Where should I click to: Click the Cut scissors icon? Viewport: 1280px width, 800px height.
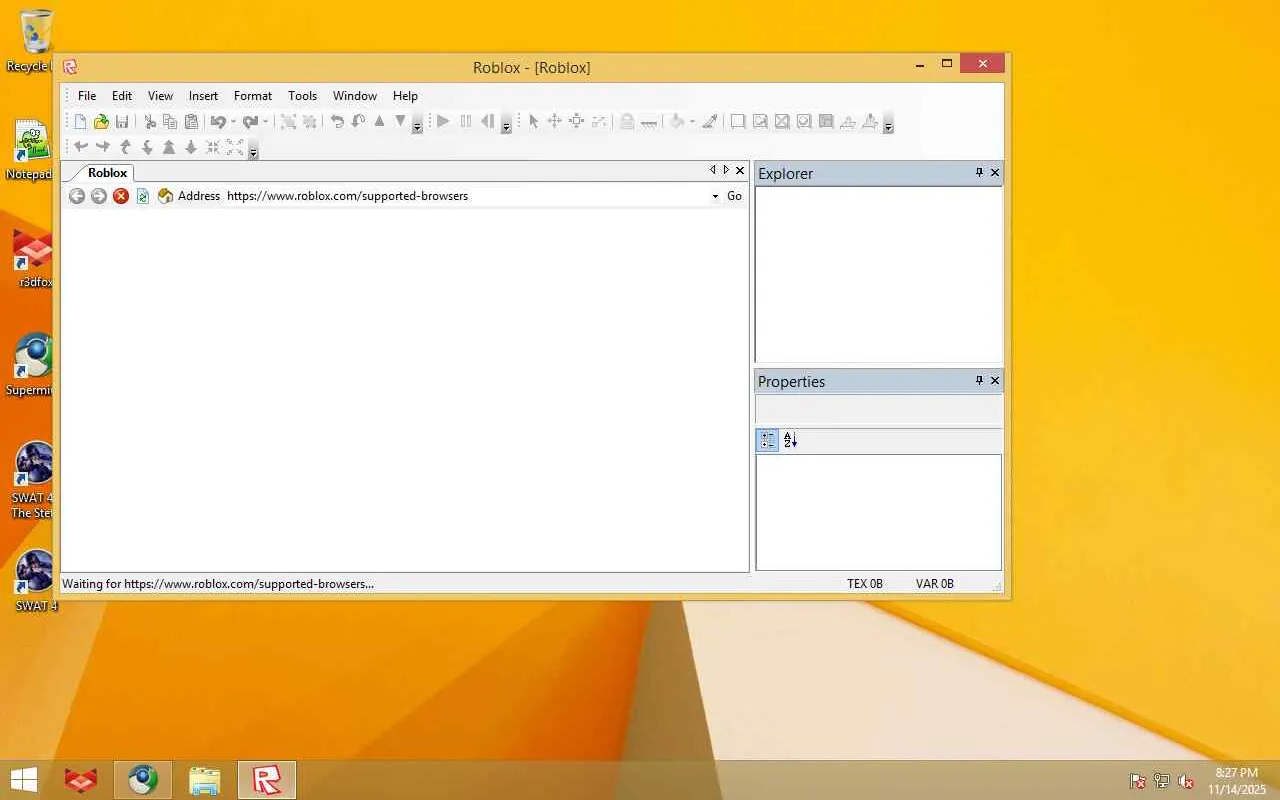pos(150,122)
